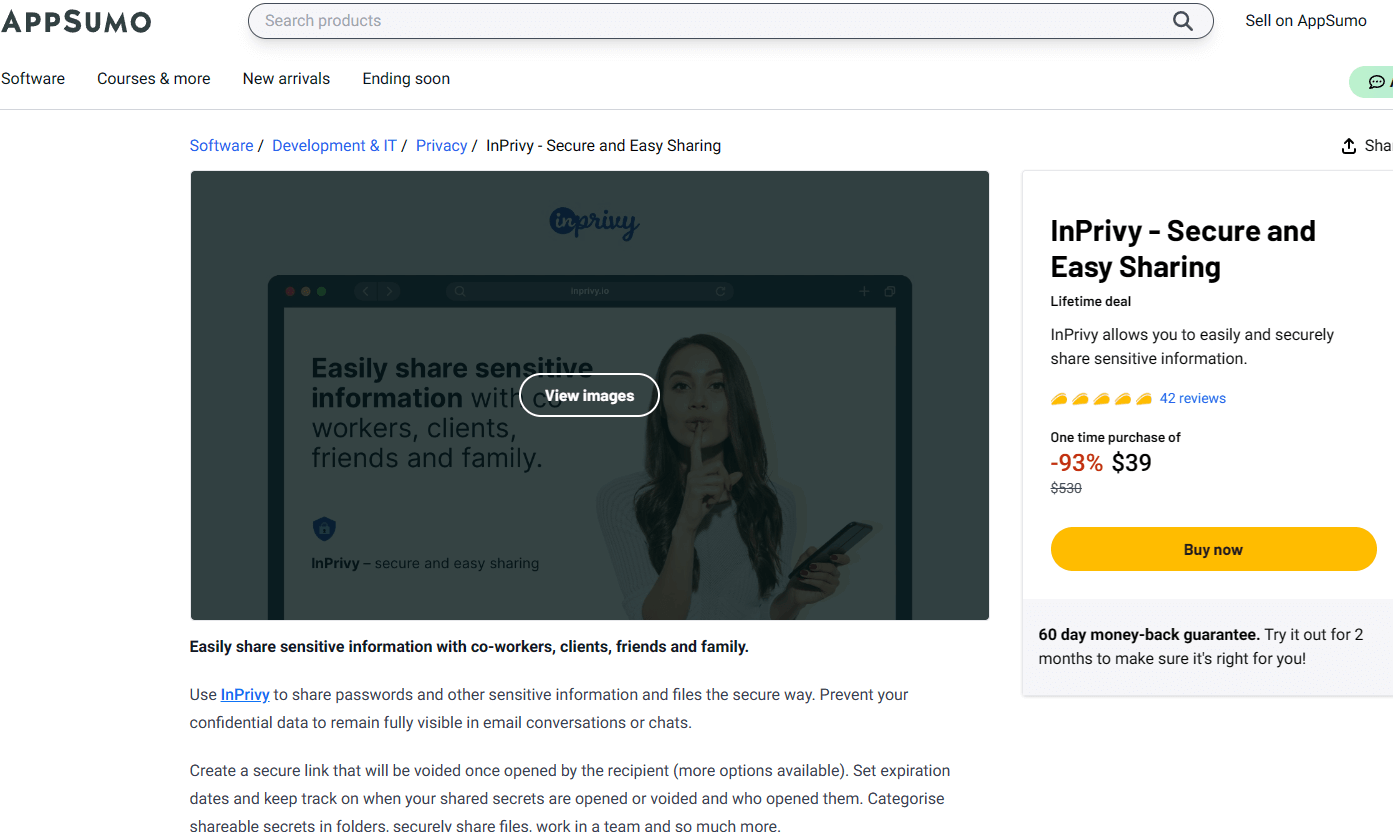Image resolution: width=1393 pixels, height=832 pixels.
Task: Go to Ending soon
Action: (x=406, y=79)
